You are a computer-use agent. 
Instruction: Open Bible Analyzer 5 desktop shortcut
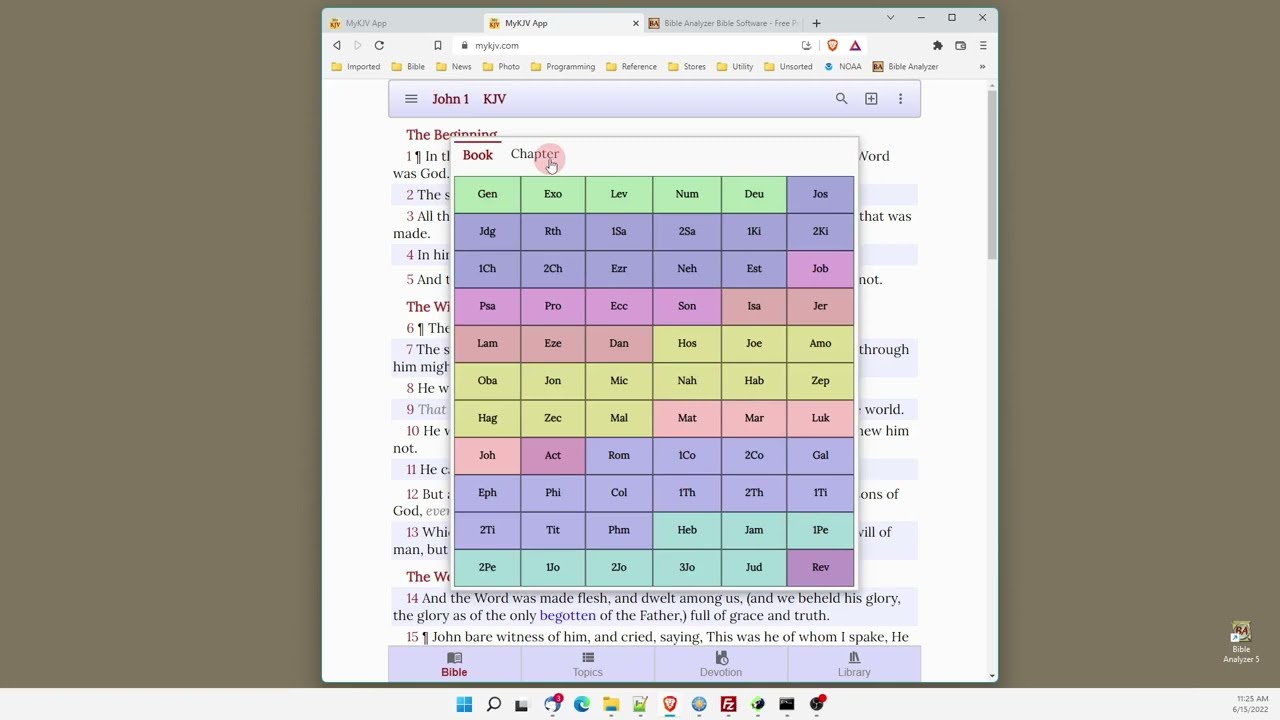point(1241,643)
